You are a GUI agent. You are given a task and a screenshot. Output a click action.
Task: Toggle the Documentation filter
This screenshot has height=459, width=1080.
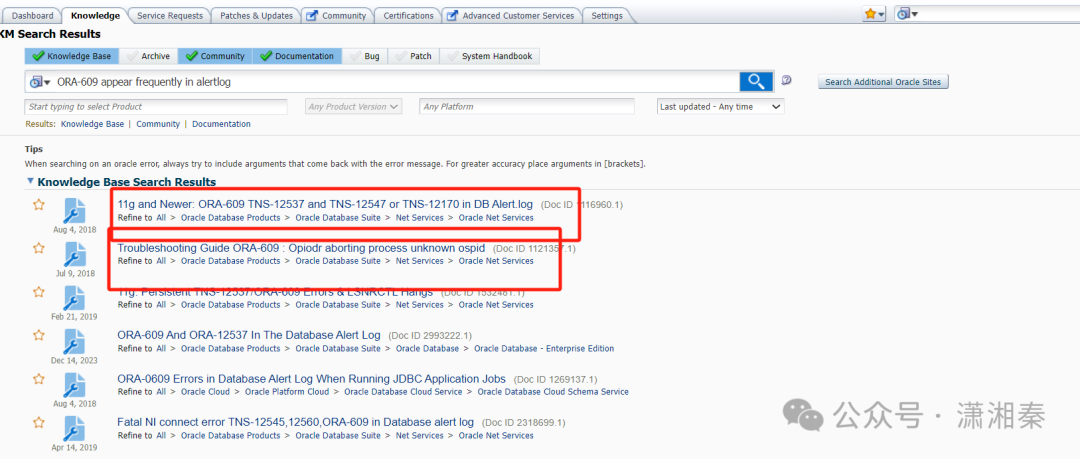297,56
